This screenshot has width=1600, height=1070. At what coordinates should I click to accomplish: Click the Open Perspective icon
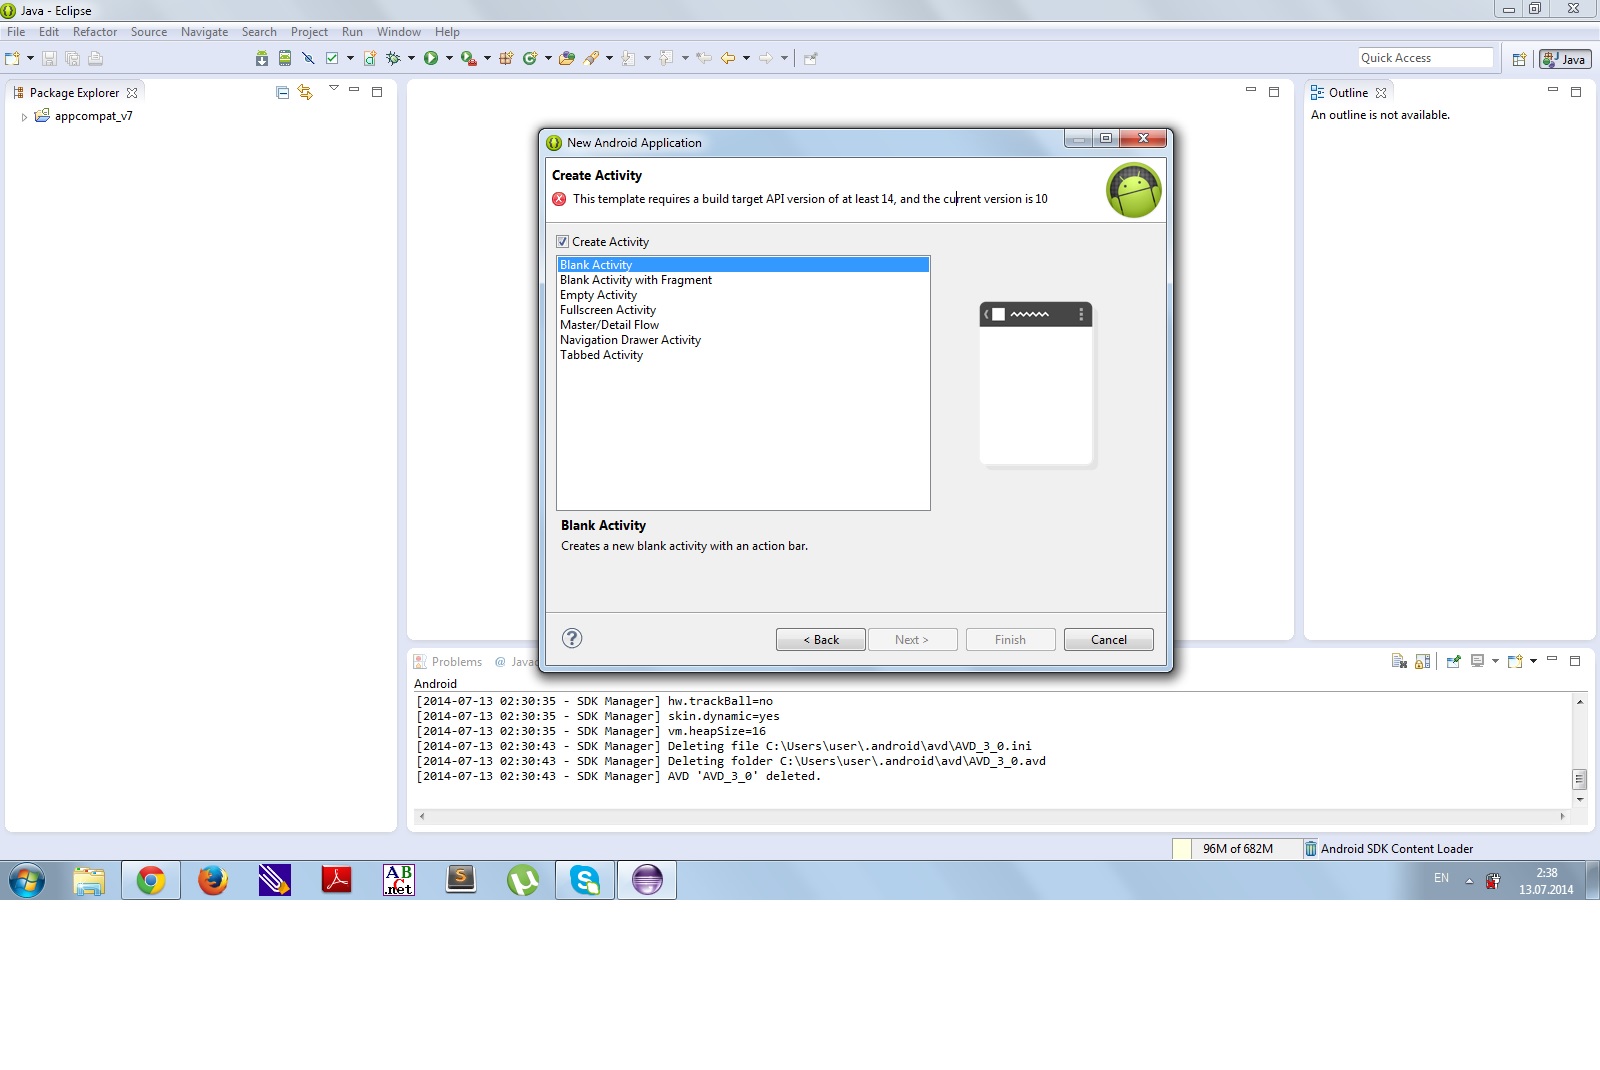pos(1519,59)
